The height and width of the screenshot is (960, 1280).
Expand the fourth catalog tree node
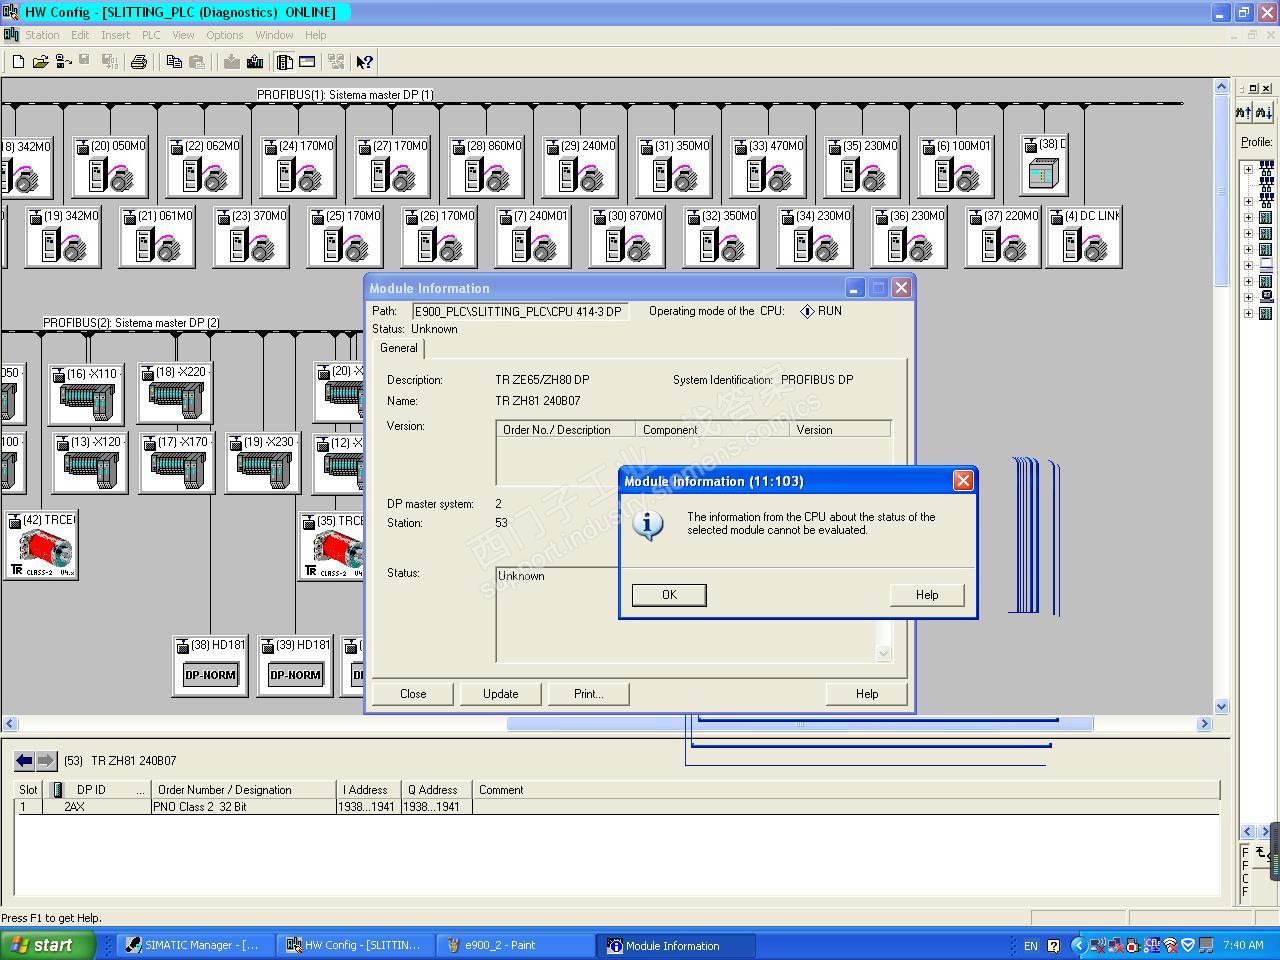click(x=1248, y=217)
